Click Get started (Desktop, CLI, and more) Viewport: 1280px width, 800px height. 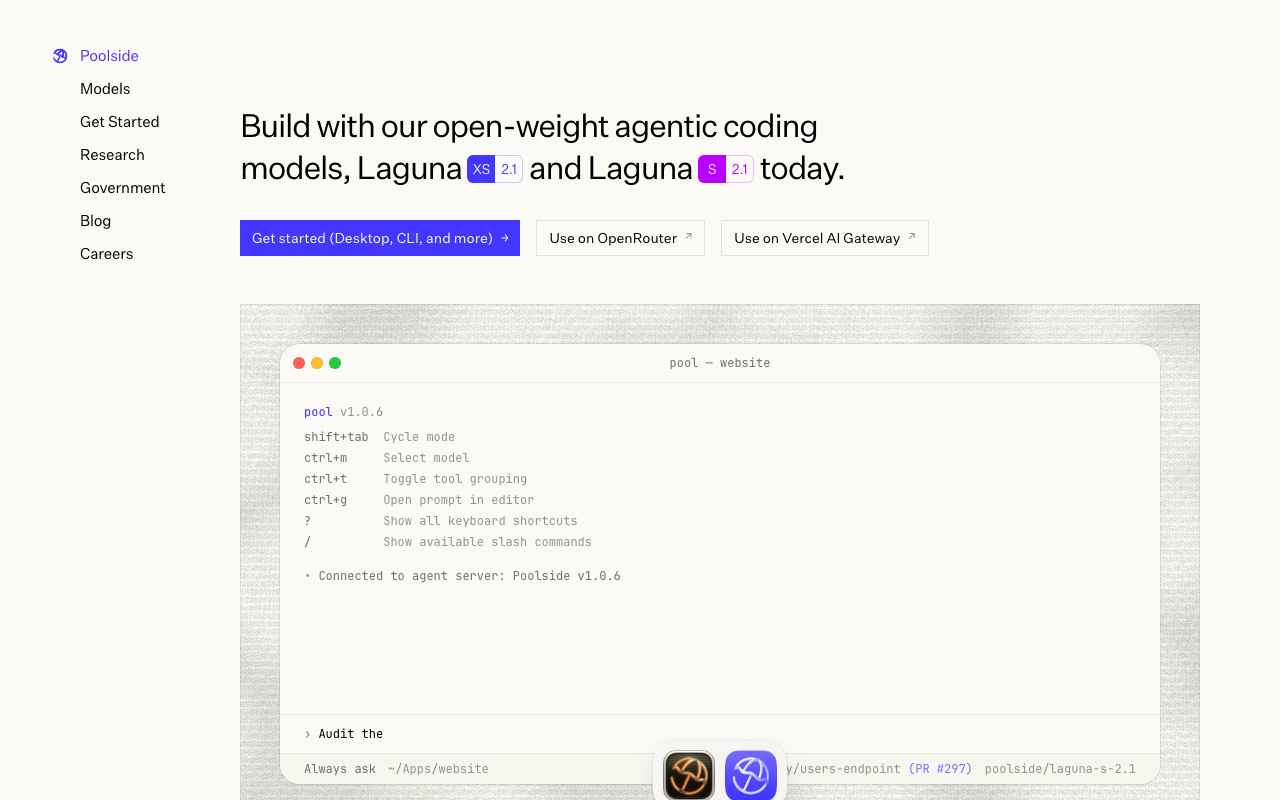(380, 238)
